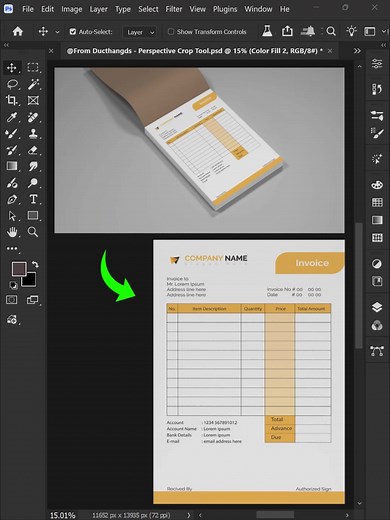The width and height of the screenshot is (390, 520).
Task: Select the Gradient tool
Action: click(12, 166)
